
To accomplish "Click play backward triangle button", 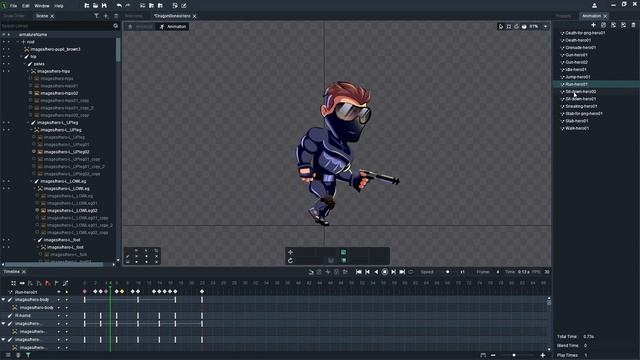I will pyautogui.click(x=376, y=272).
